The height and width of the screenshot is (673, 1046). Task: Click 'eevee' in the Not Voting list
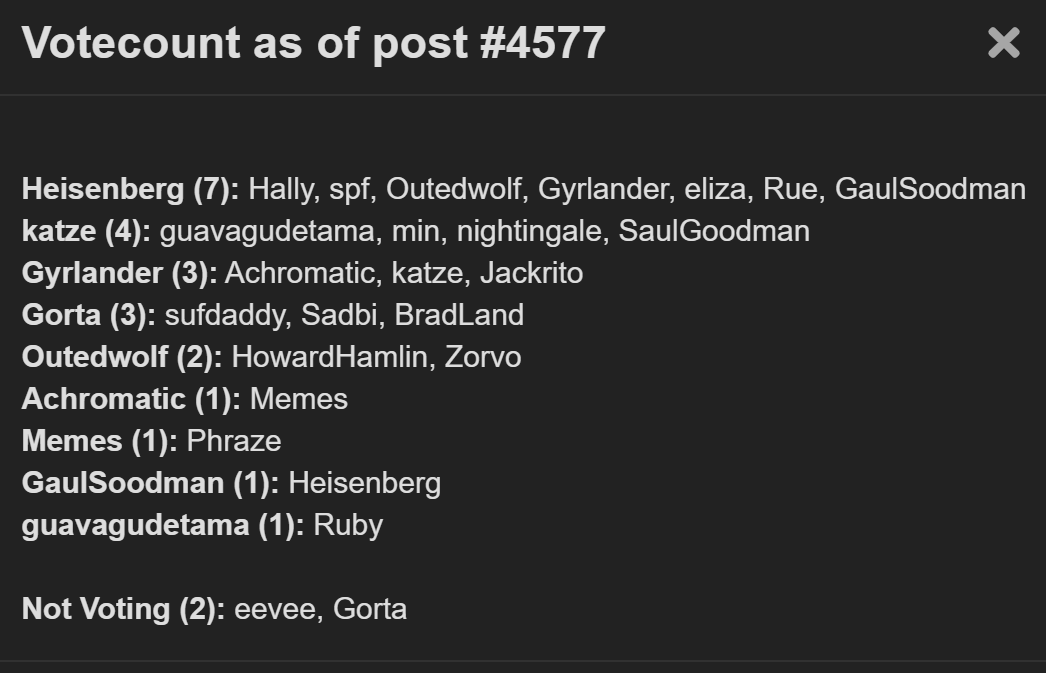(x=278, y=610)
